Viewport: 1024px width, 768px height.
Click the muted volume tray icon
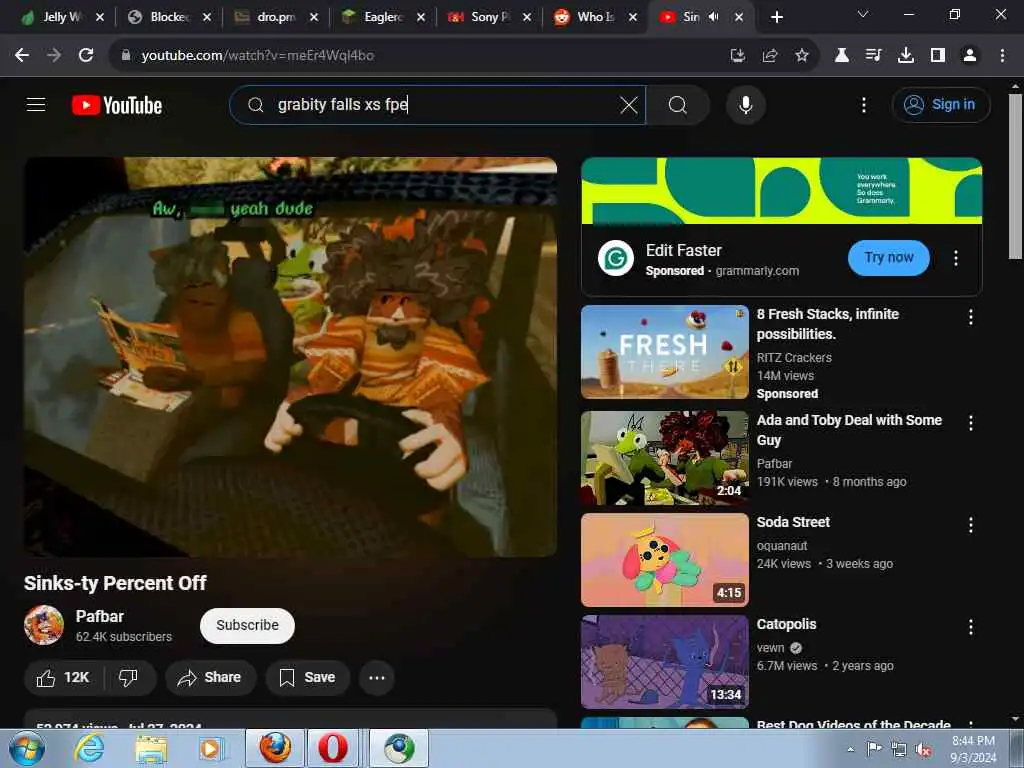click(x=923, y=749)
